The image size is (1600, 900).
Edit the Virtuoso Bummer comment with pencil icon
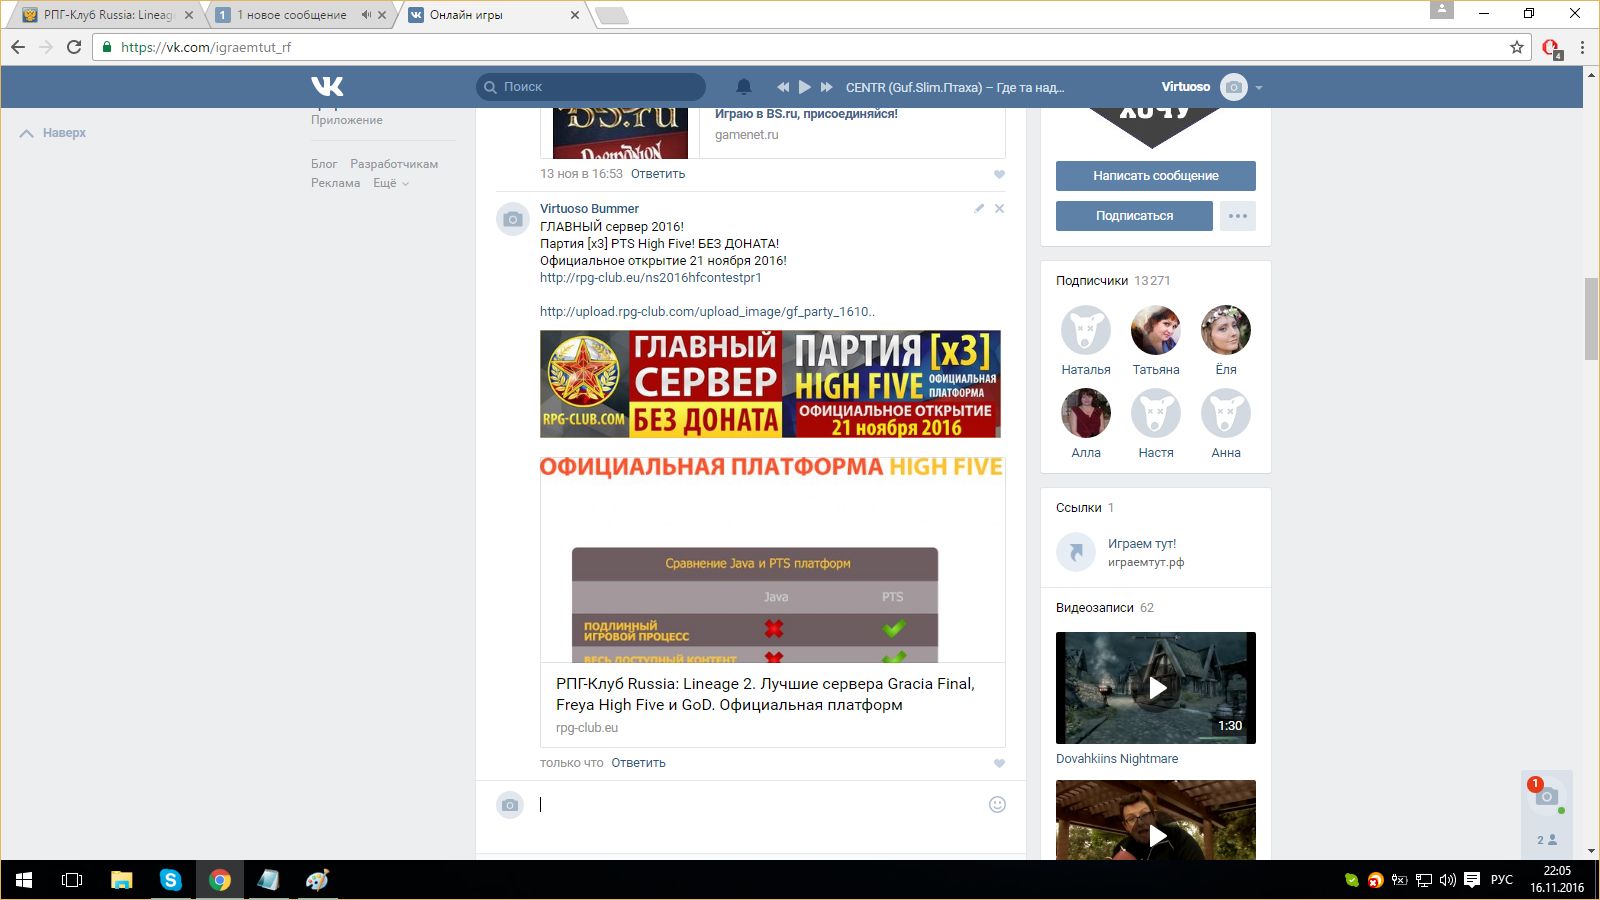979,209
